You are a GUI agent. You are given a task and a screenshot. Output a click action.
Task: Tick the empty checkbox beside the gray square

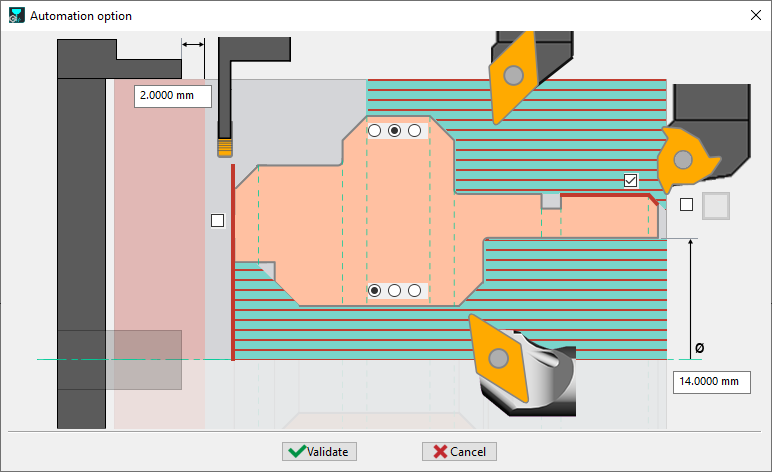click(686, 205)
